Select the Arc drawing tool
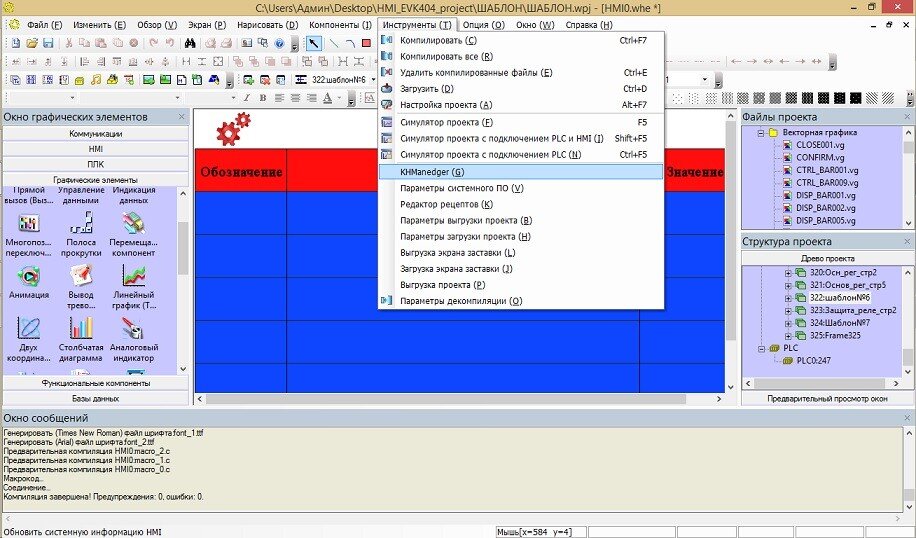 350,43
